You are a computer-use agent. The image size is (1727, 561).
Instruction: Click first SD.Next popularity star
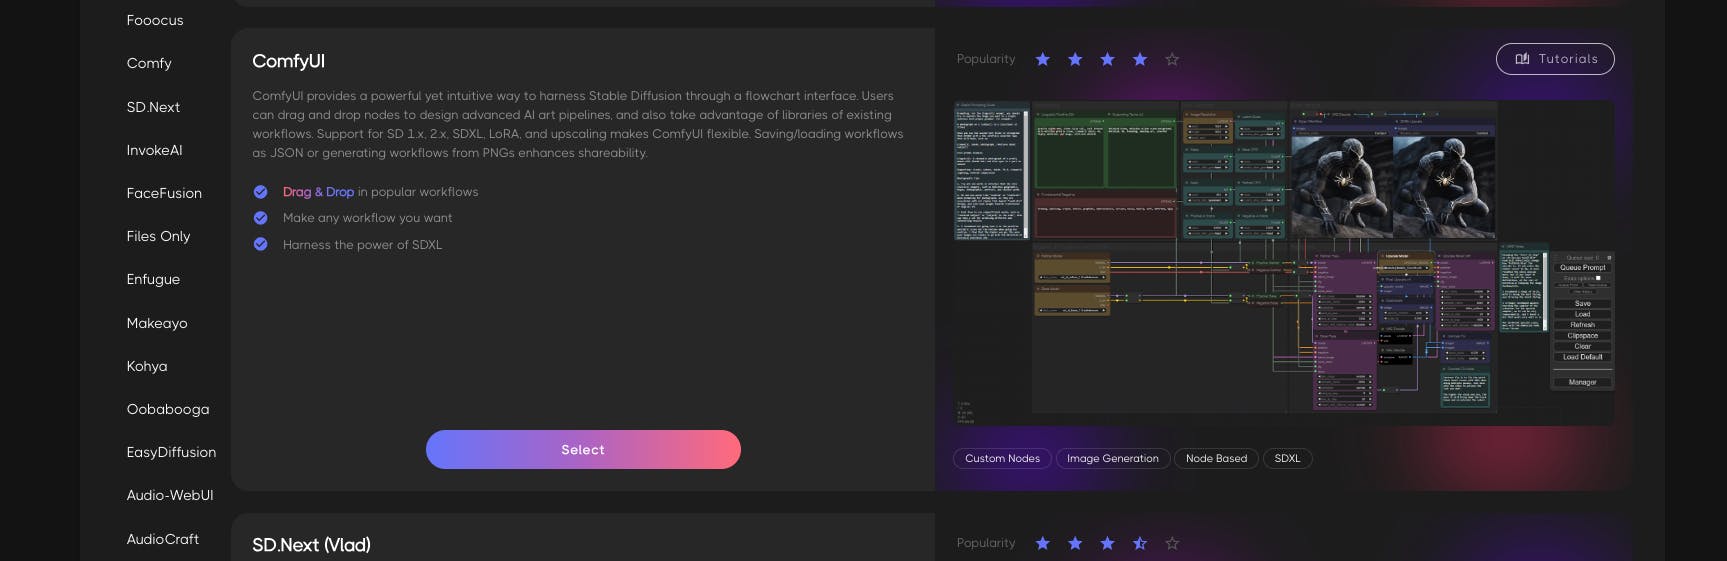click(x=1043, y=543)
